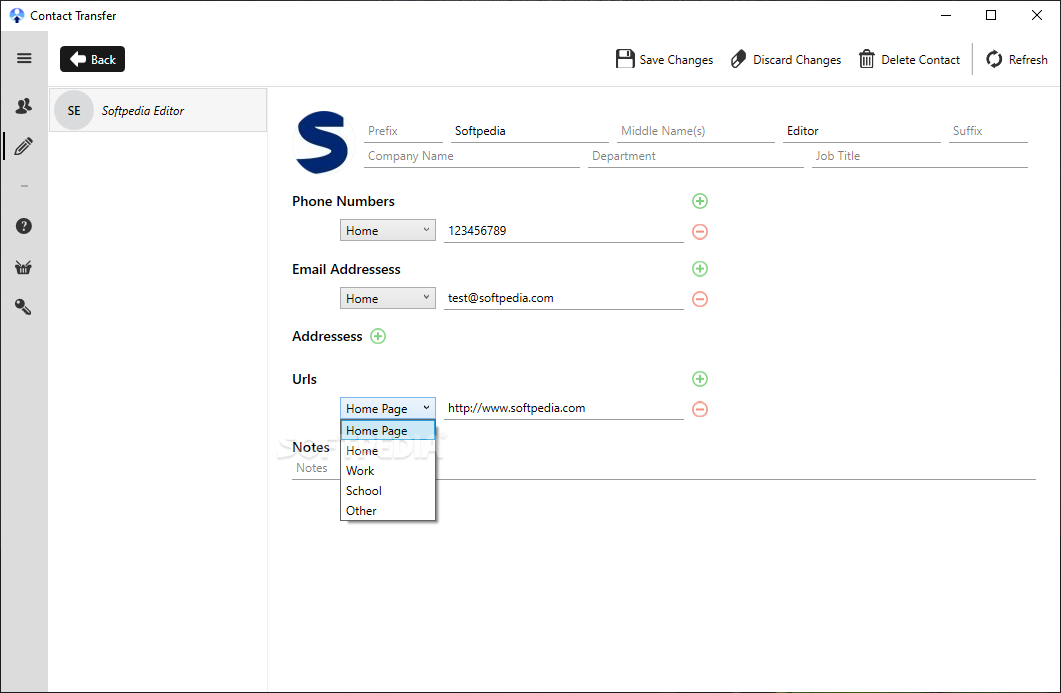Minimize the Contact Transfer window
Viewport: 1061px width, 693px height.
point(946,15)
